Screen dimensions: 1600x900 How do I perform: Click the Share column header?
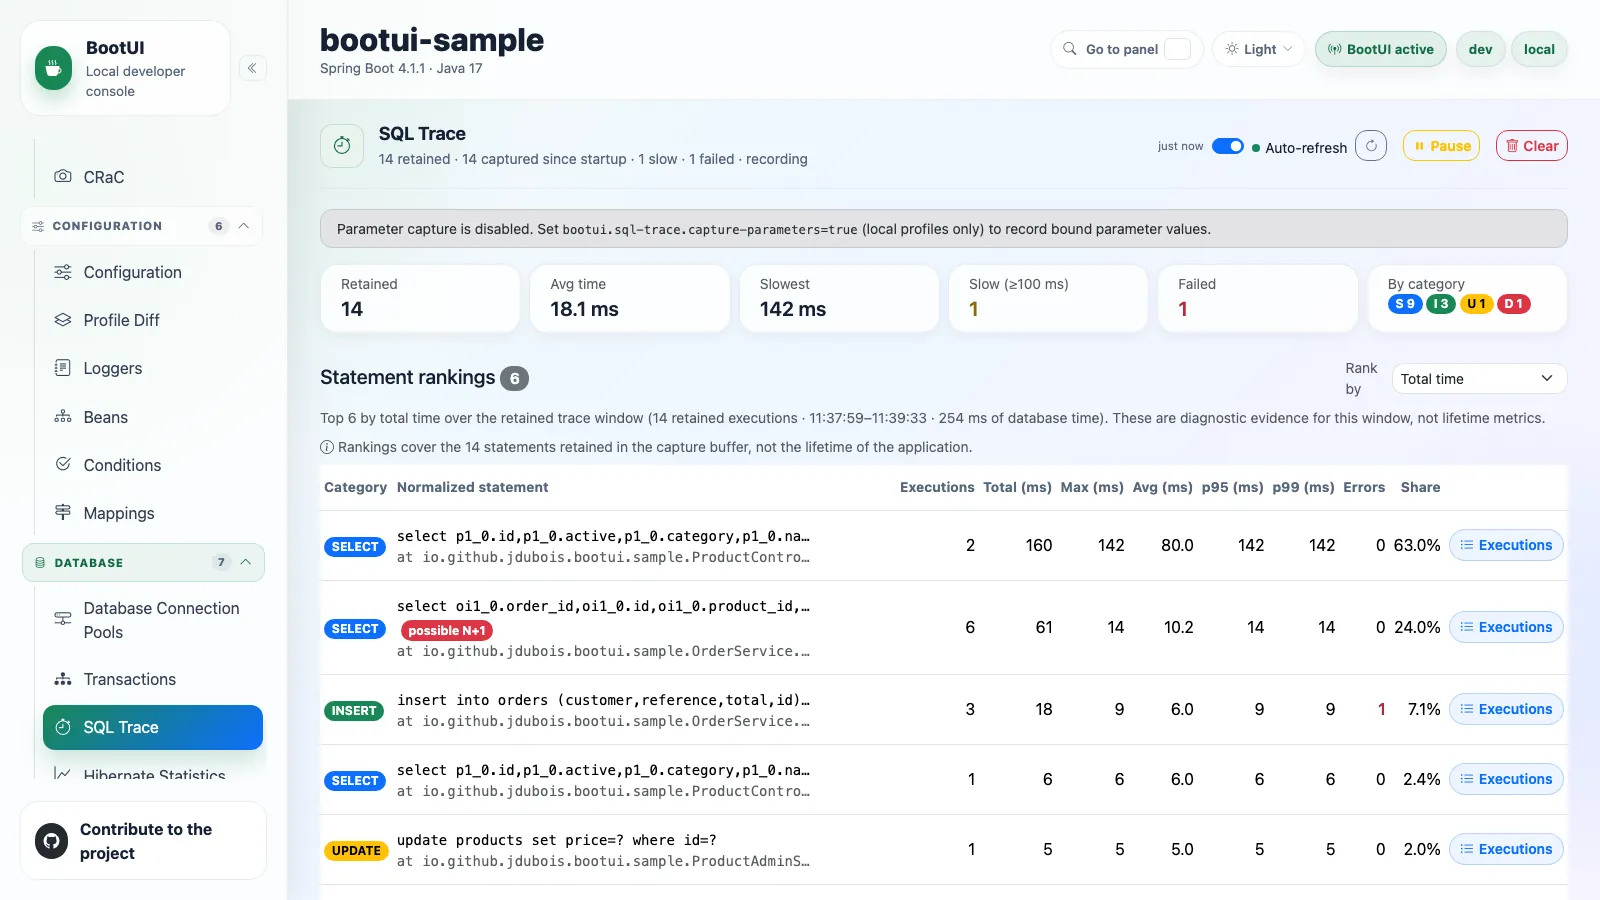click(1420, 487)
